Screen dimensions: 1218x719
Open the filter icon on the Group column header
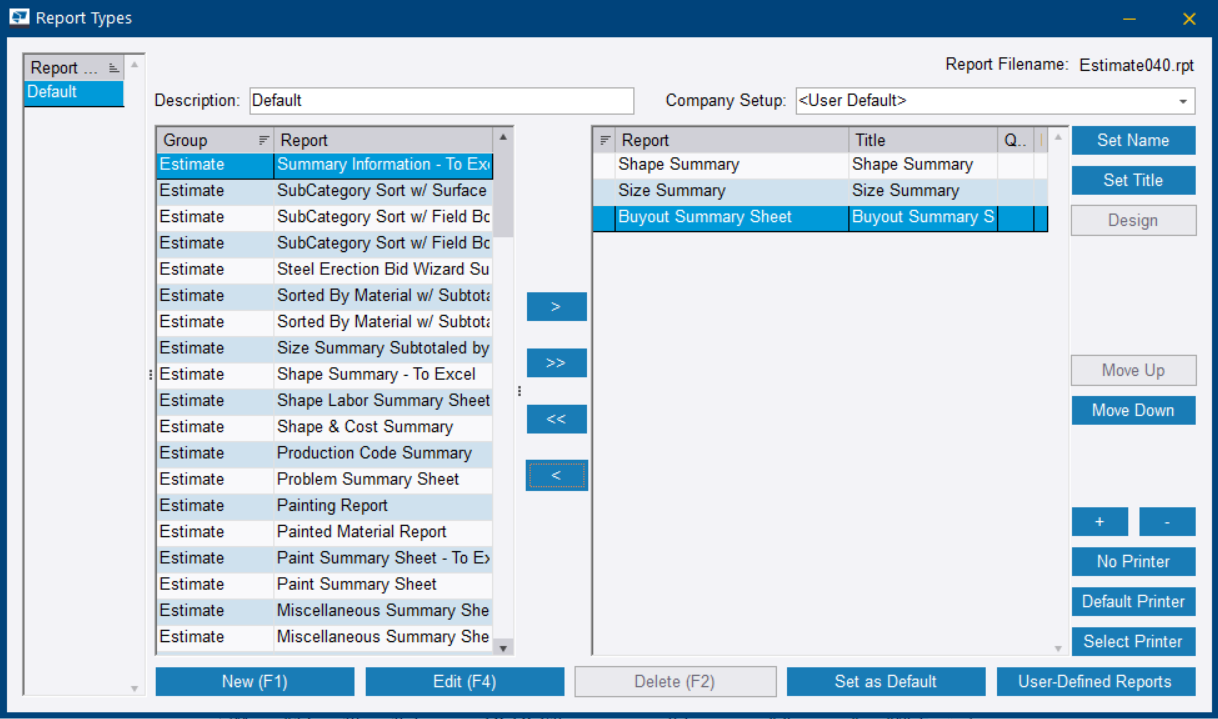(x=263, y=139)
